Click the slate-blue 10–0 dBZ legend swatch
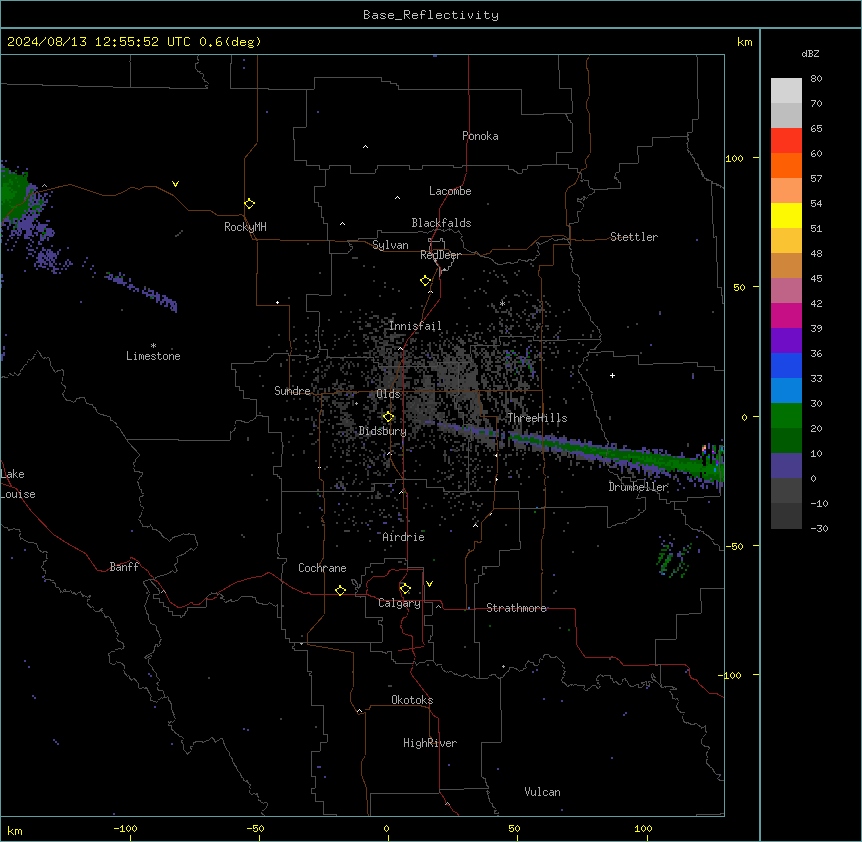Screen dimensions: 862x842 (x=786, y=466)
